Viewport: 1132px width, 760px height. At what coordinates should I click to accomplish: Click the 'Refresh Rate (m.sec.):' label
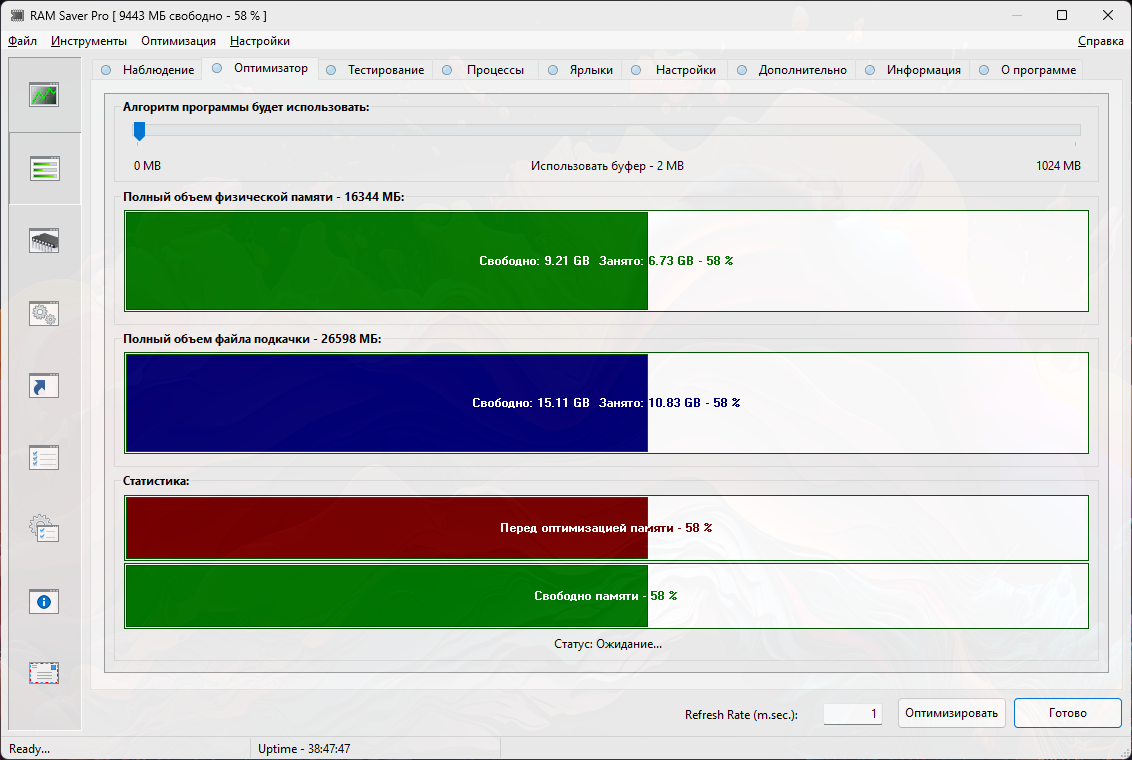(x=741, y=715)
